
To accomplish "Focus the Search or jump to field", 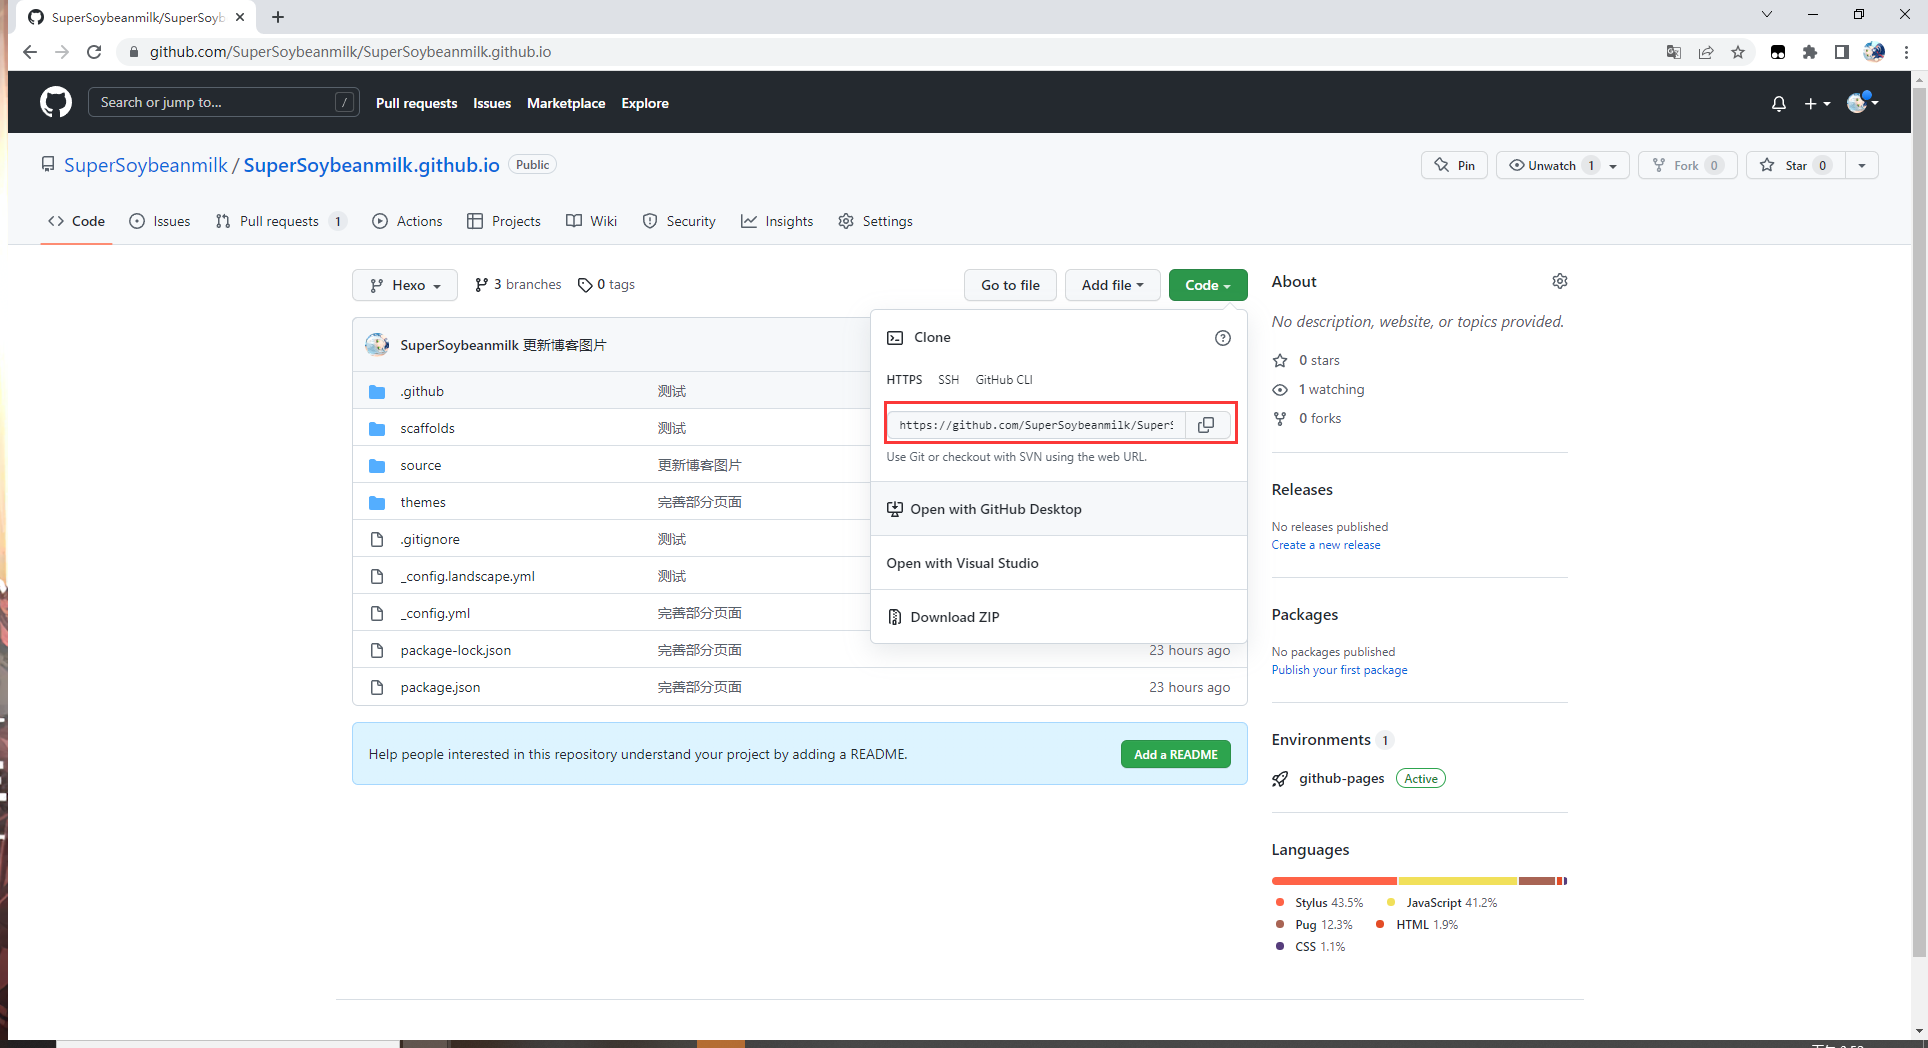I will tap(224, 102).
